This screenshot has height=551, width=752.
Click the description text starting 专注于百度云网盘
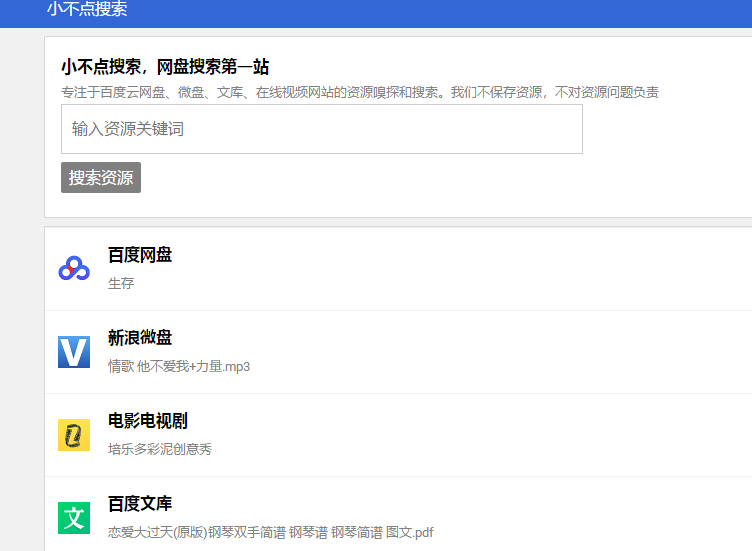[360, 92]
